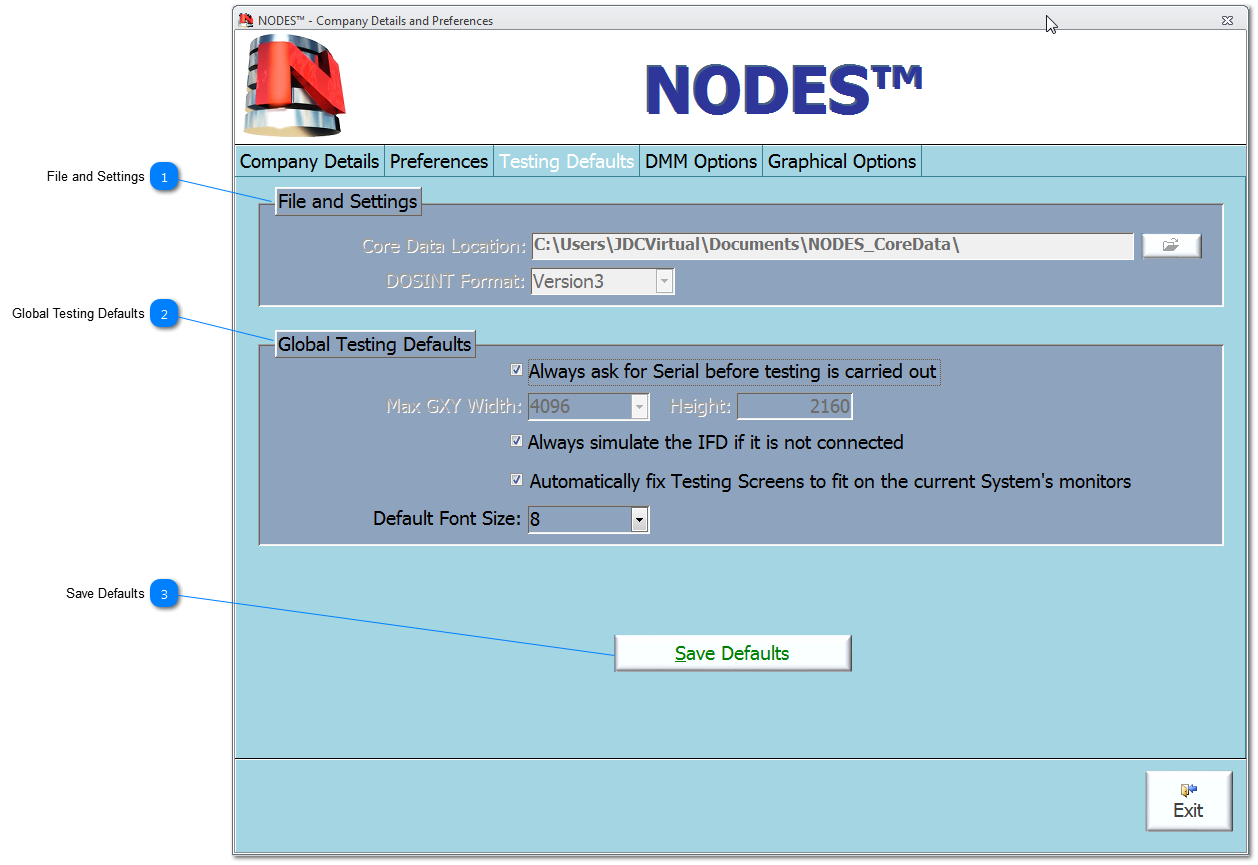
Task: Click annotation badge number 1
Action: (x=164, y=177)
